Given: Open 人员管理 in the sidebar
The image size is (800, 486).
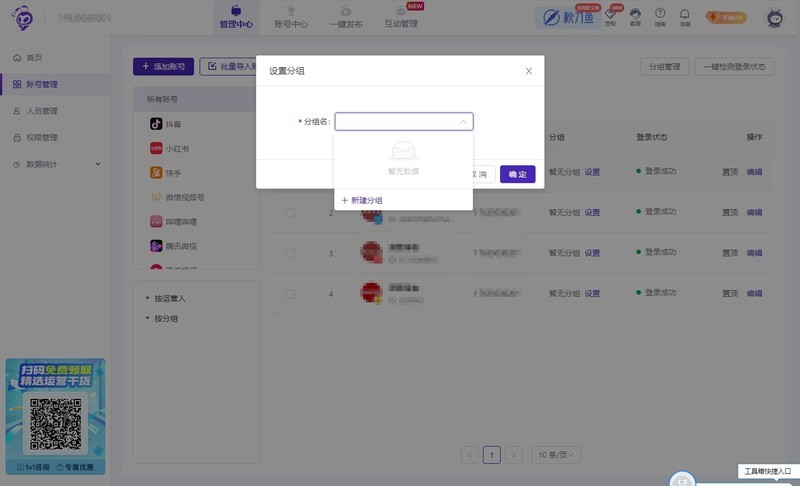Looking at the screenshot, I should 42,111.
